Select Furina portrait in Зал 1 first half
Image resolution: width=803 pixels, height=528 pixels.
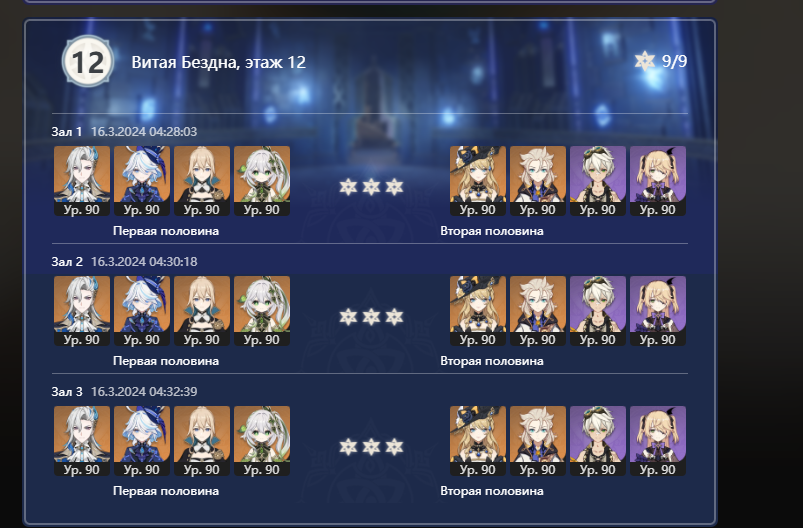[142, 181]
